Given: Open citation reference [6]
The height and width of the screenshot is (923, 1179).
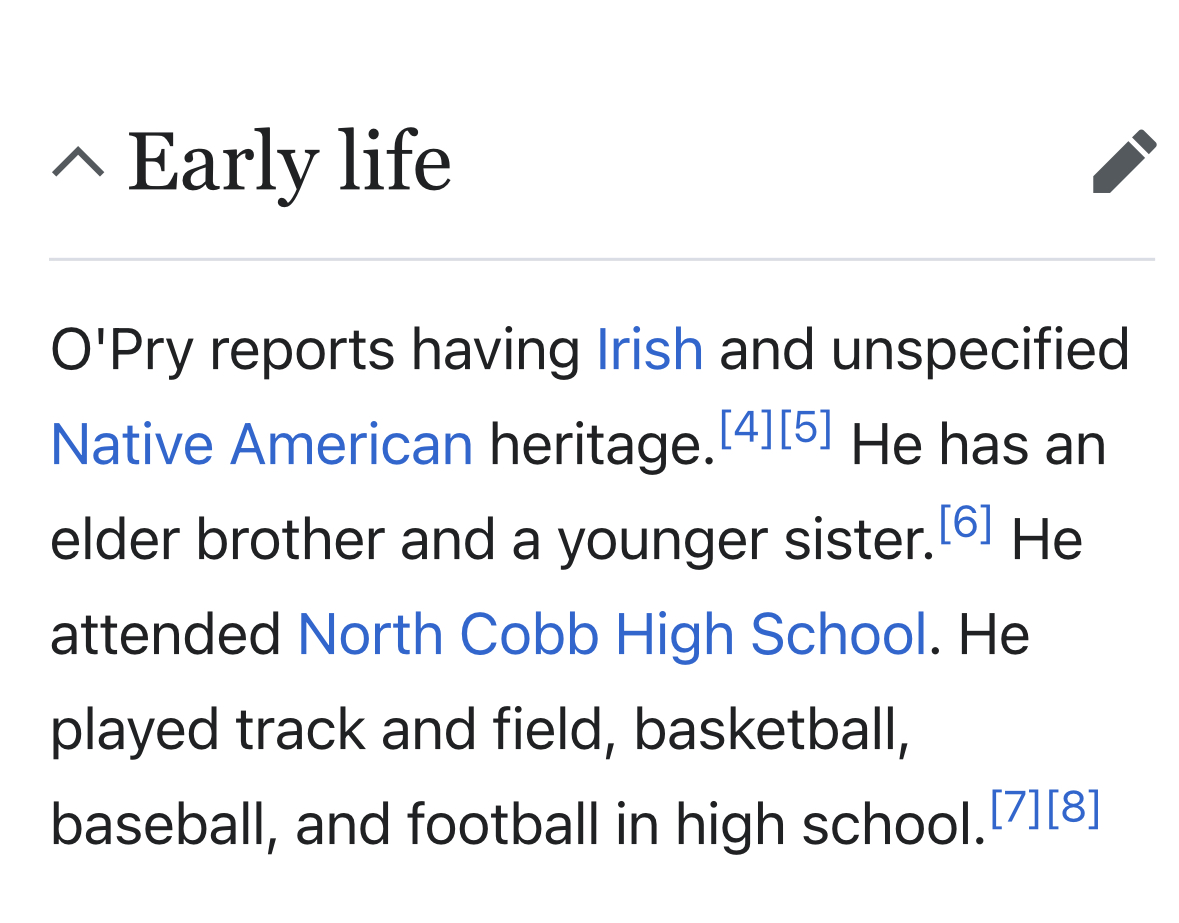Looking at the screenshot, I should click(x=965, y=525).
